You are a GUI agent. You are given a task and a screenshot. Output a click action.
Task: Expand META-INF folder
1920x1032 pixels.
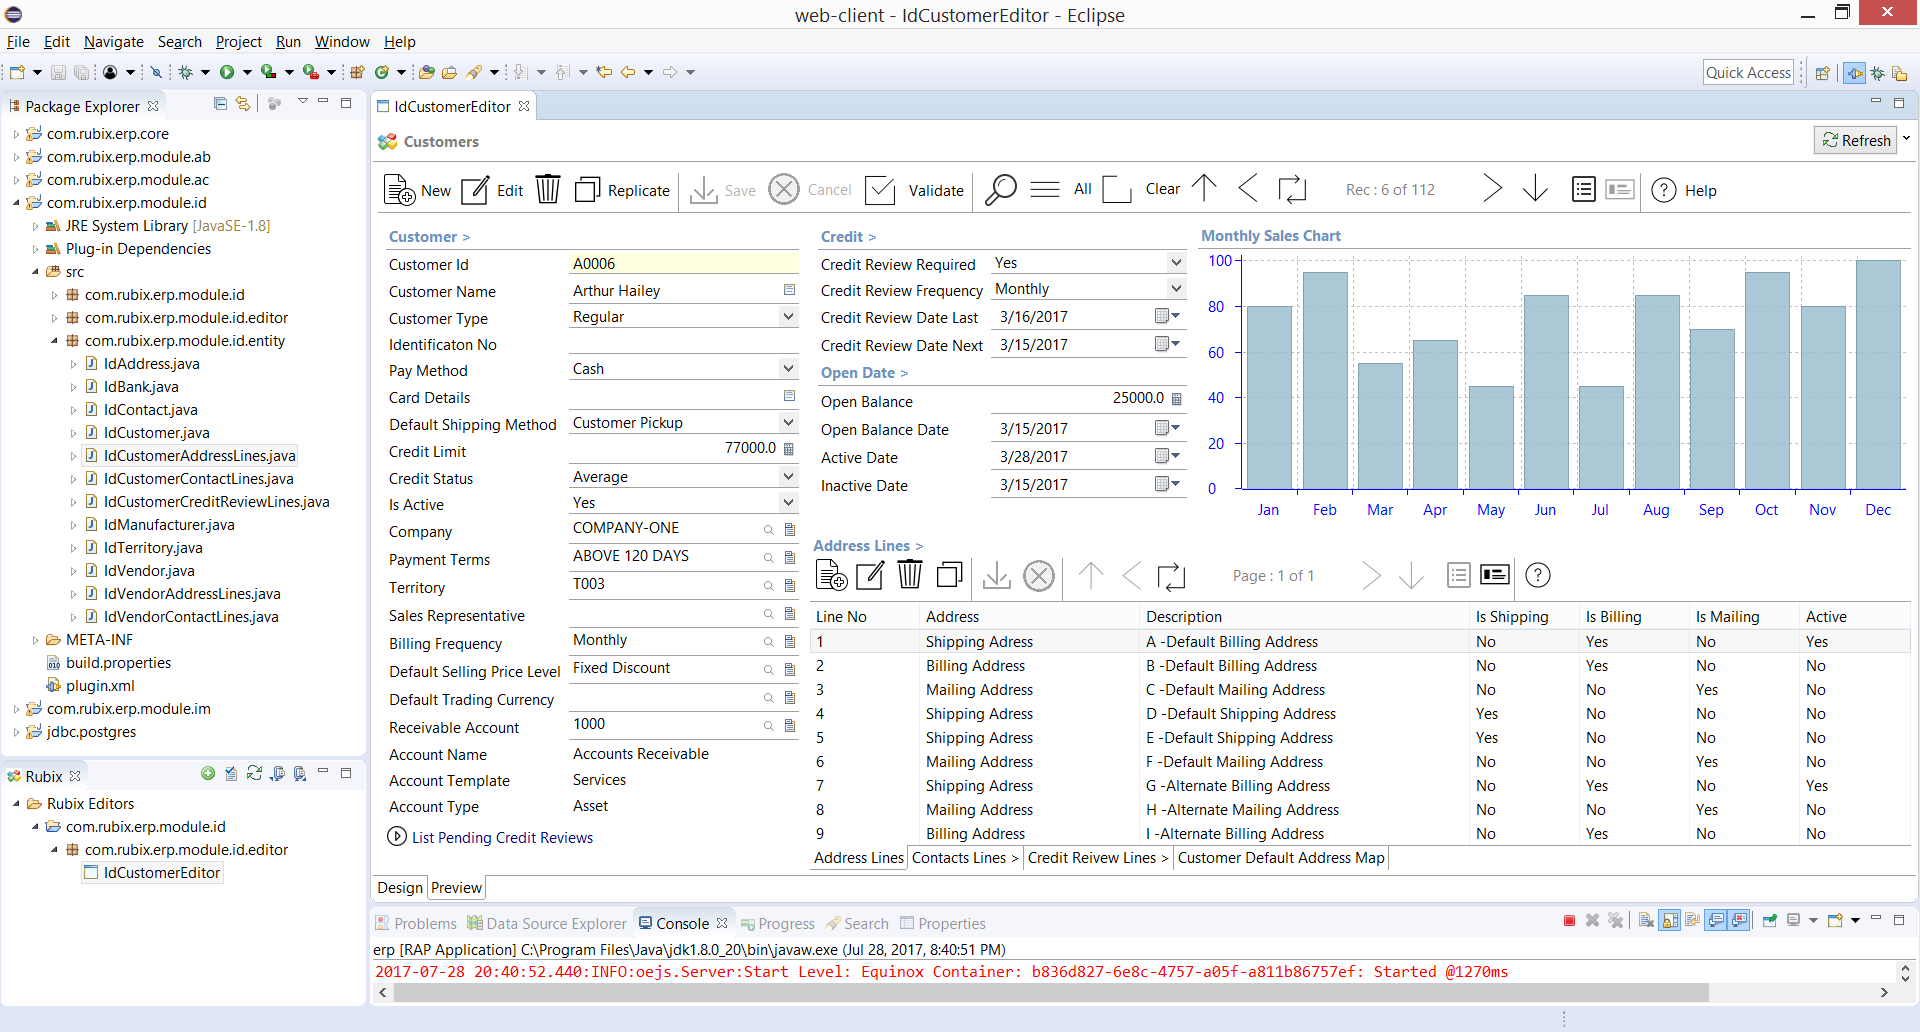35,639
